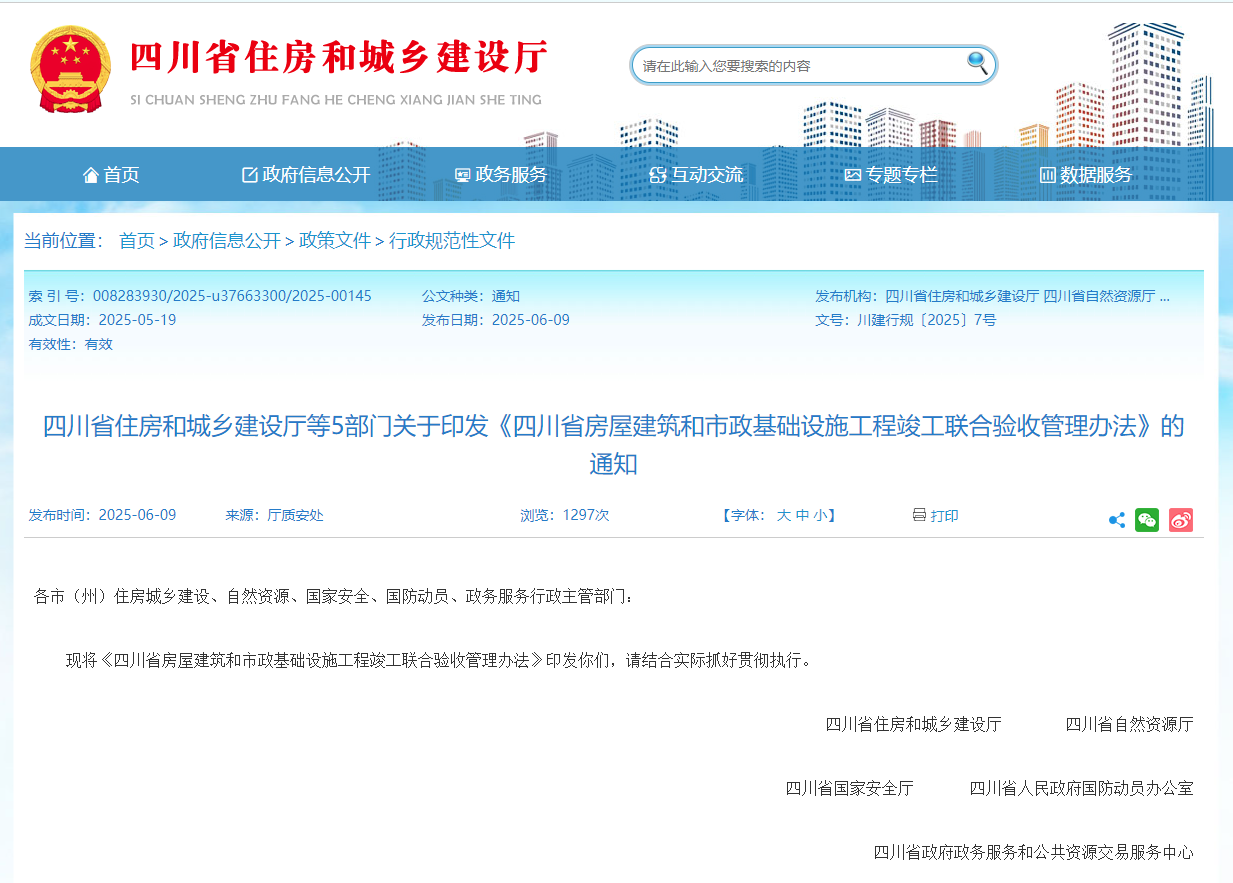
Task: Click the blue share icon
Action: coord(1116,519)
